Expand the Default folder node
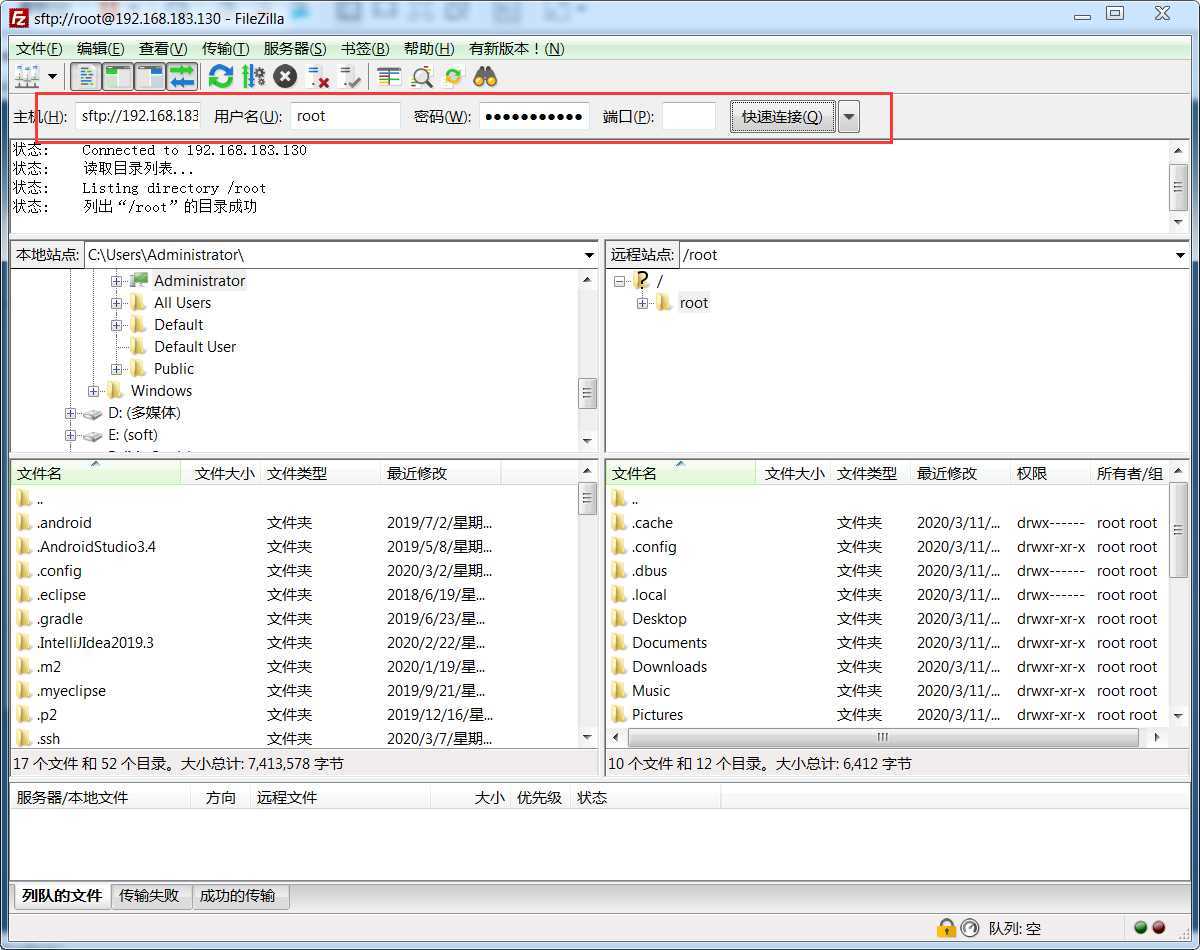1200x950 pixels. (117, 325)
